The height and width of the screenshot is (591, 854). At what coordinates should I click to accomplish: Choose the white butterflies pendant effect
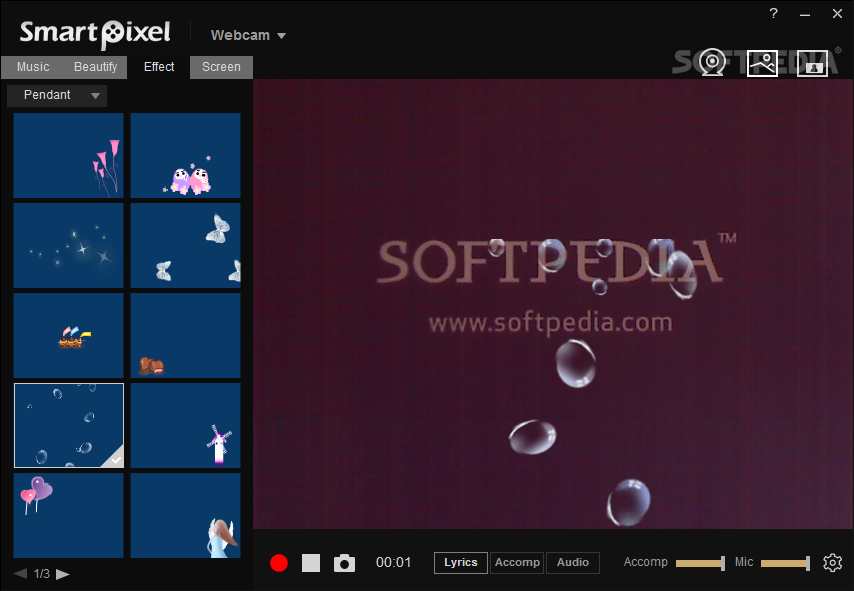[x=185, y=245]
